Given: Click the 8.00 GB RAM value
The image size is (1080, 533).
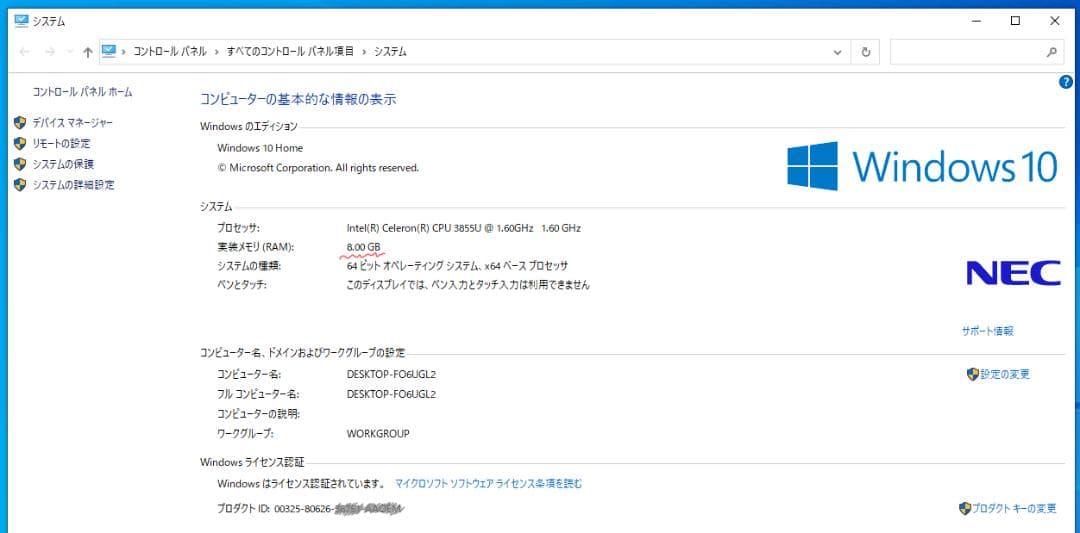Looking at the screenshot, I should 364,247.
